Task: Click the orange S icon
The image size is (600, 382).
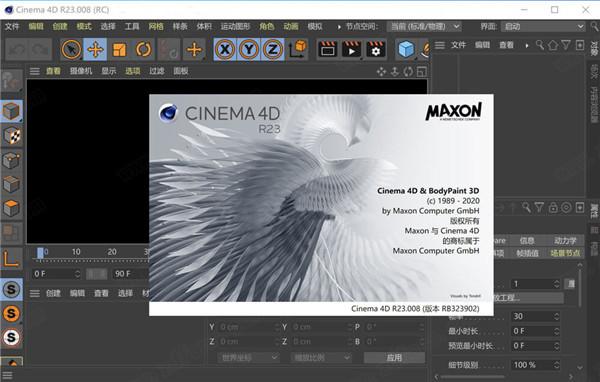Action: coord(11,313)
